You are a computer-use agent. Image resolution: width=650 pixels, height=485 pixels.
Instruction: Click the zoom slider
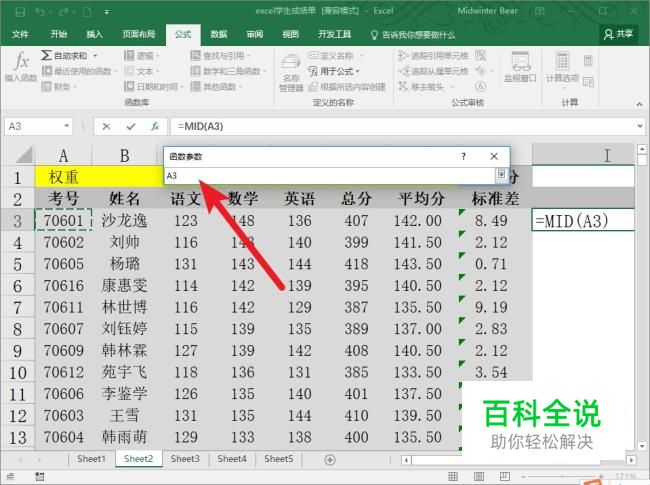point(563,477)
